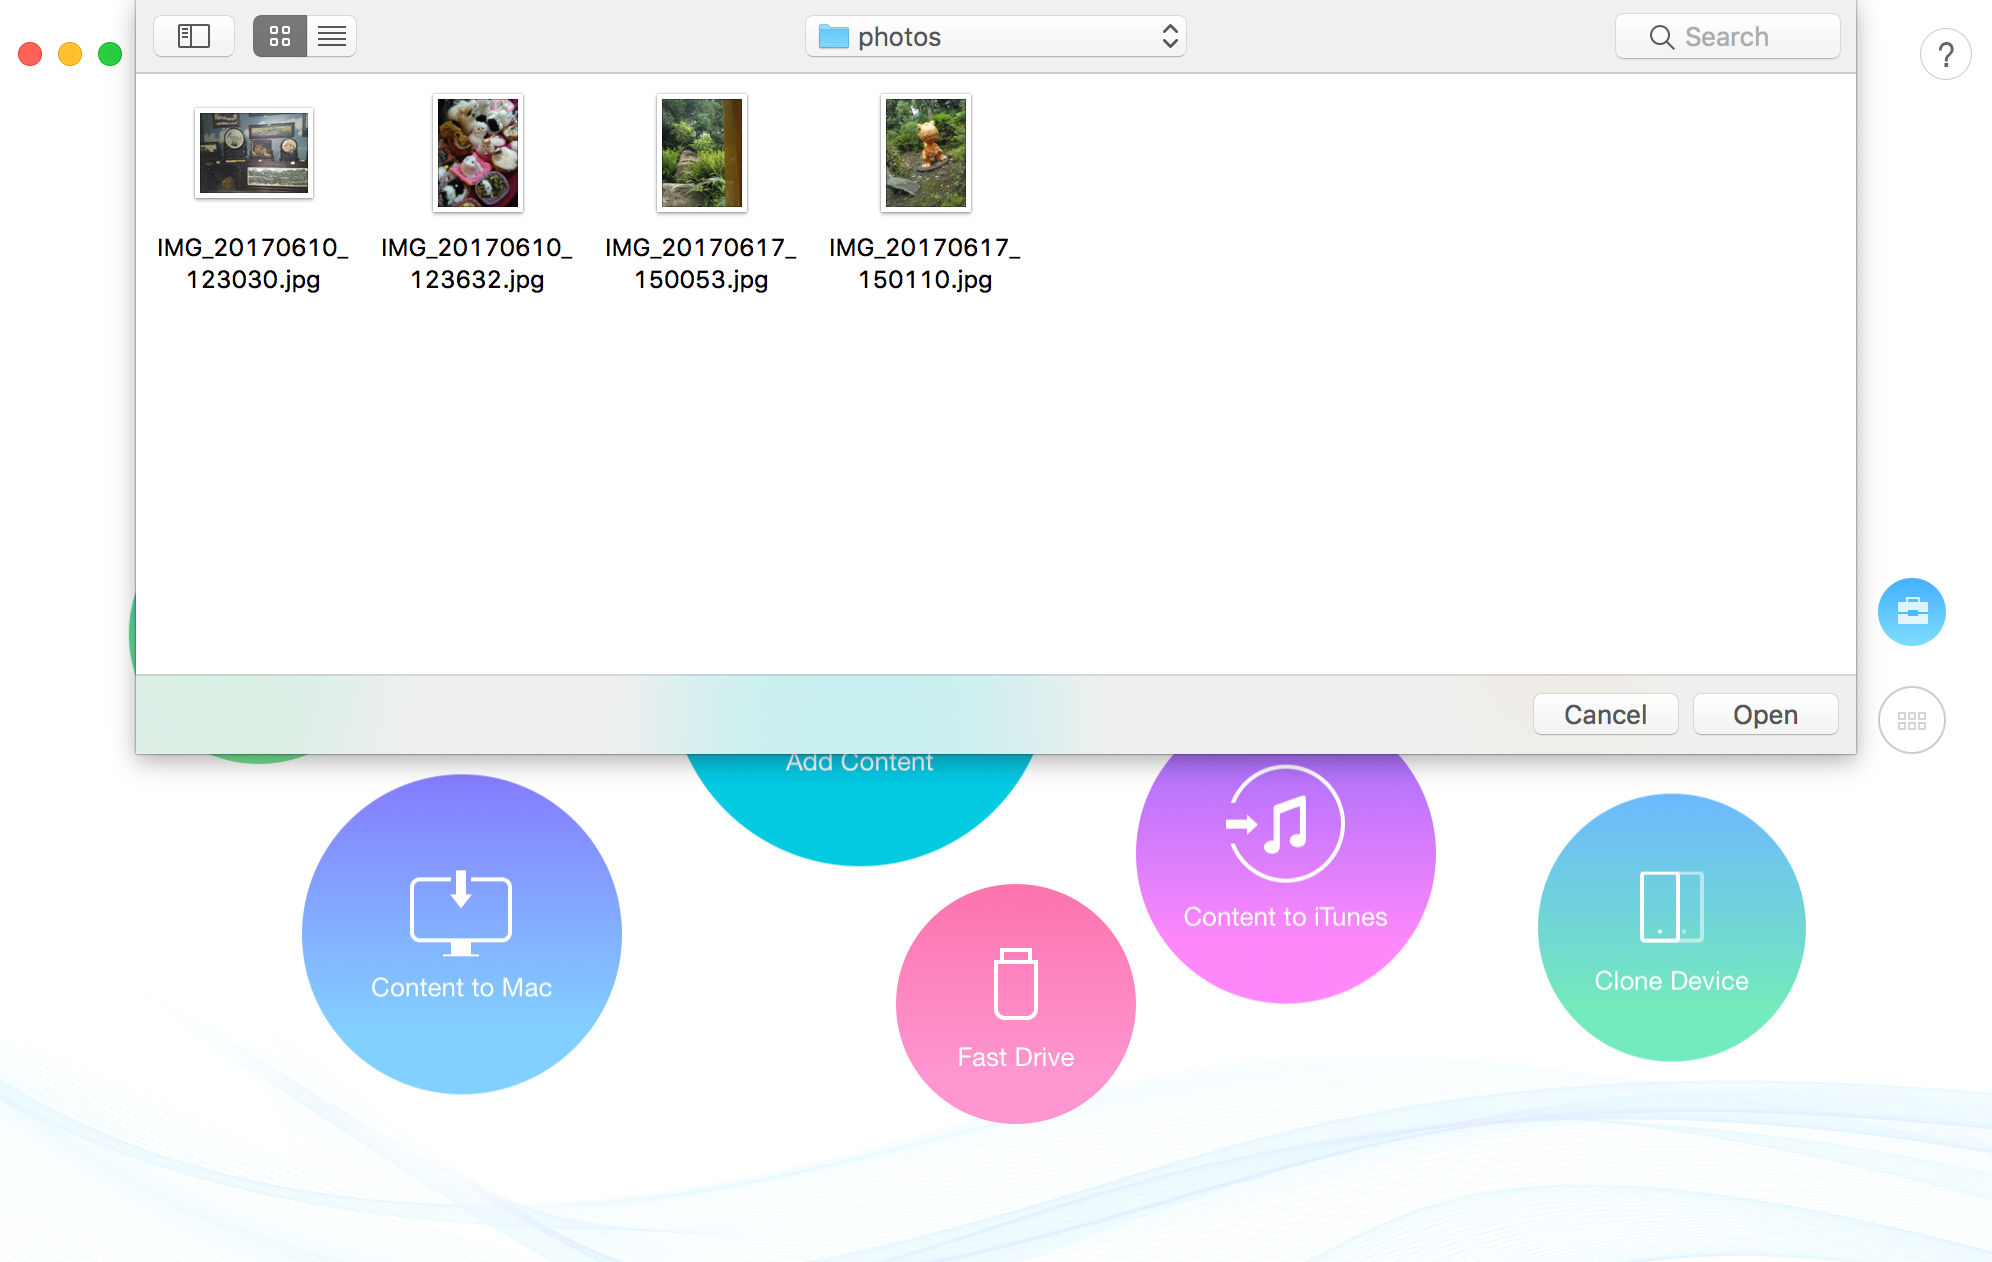Screen dimensions: 1992x1262
Task: Open the Fast Drive feature
Action: pyautogui.click(x=1016, y=1004)
